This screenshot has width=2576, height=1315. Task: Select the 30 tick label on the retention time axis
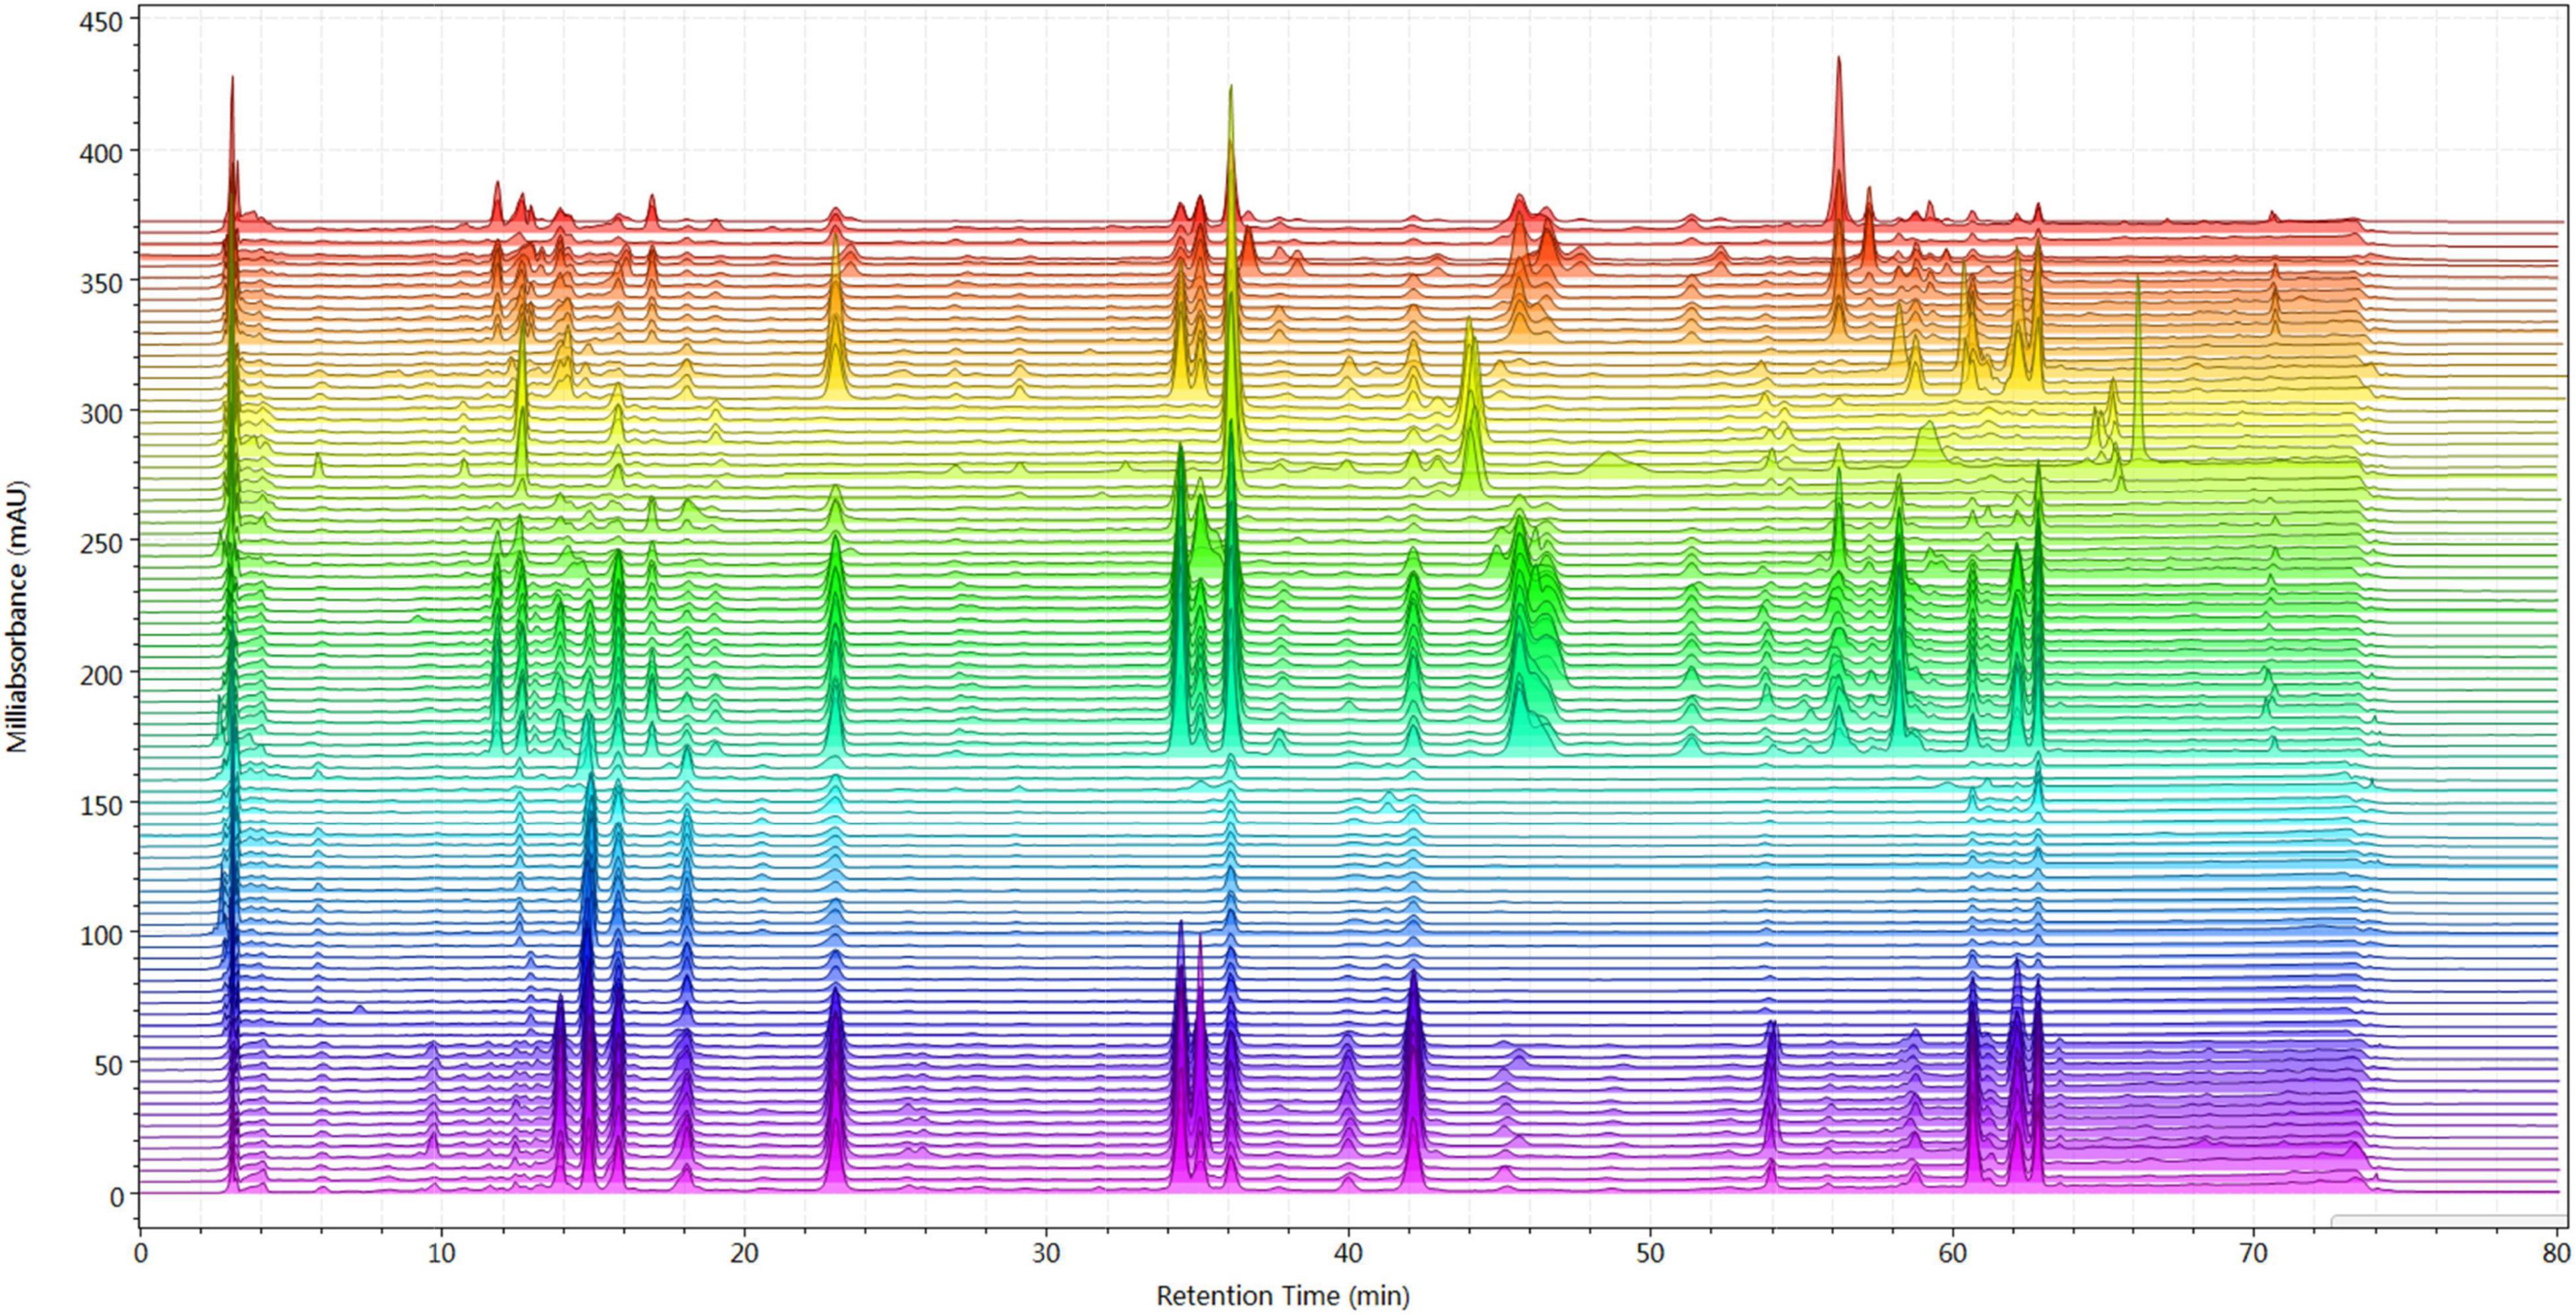coord(1046,1252)
